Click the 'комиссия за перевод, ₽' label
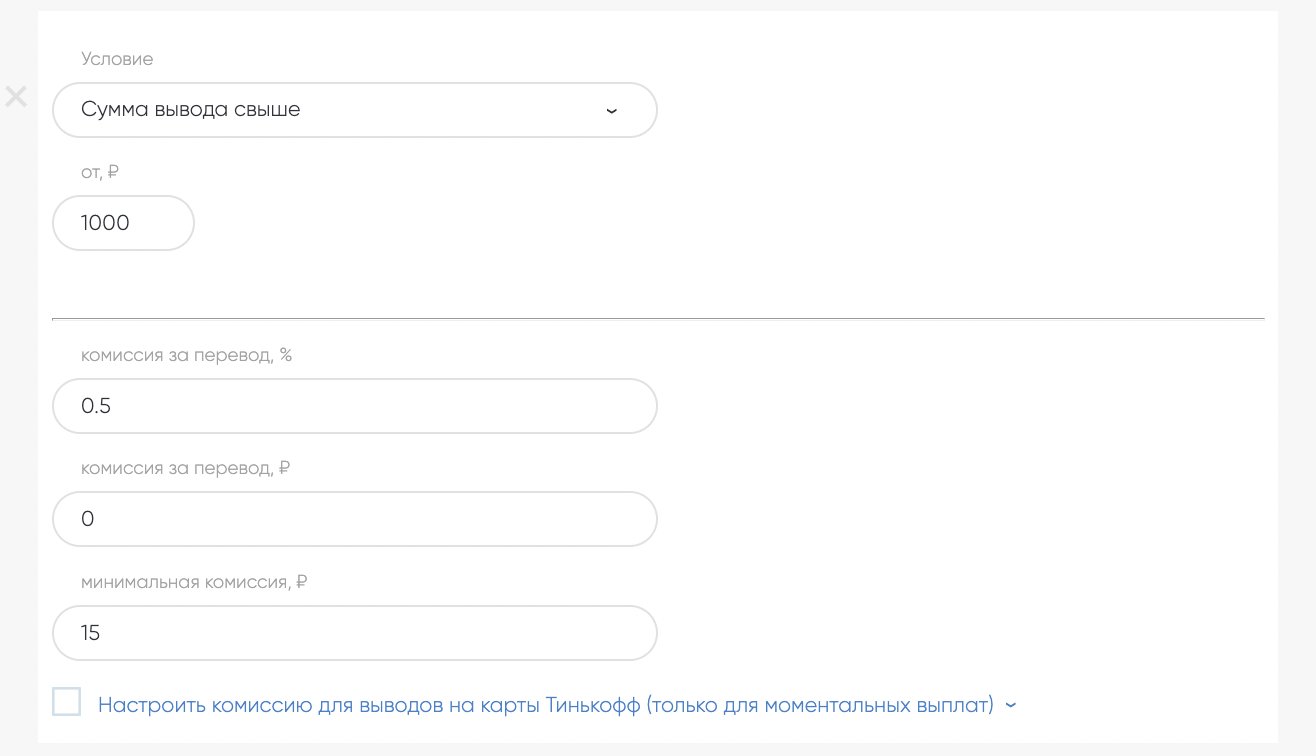The width and height of the screenshot is (1316, 756). pyautogui.click(x=185, y=468)
